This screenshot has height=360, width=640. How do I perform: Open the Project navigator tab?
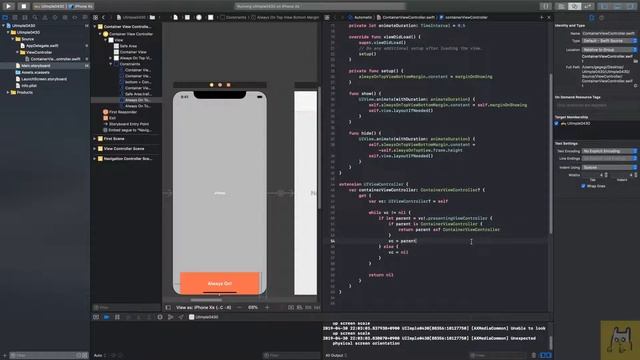click(x=5, y=18)
